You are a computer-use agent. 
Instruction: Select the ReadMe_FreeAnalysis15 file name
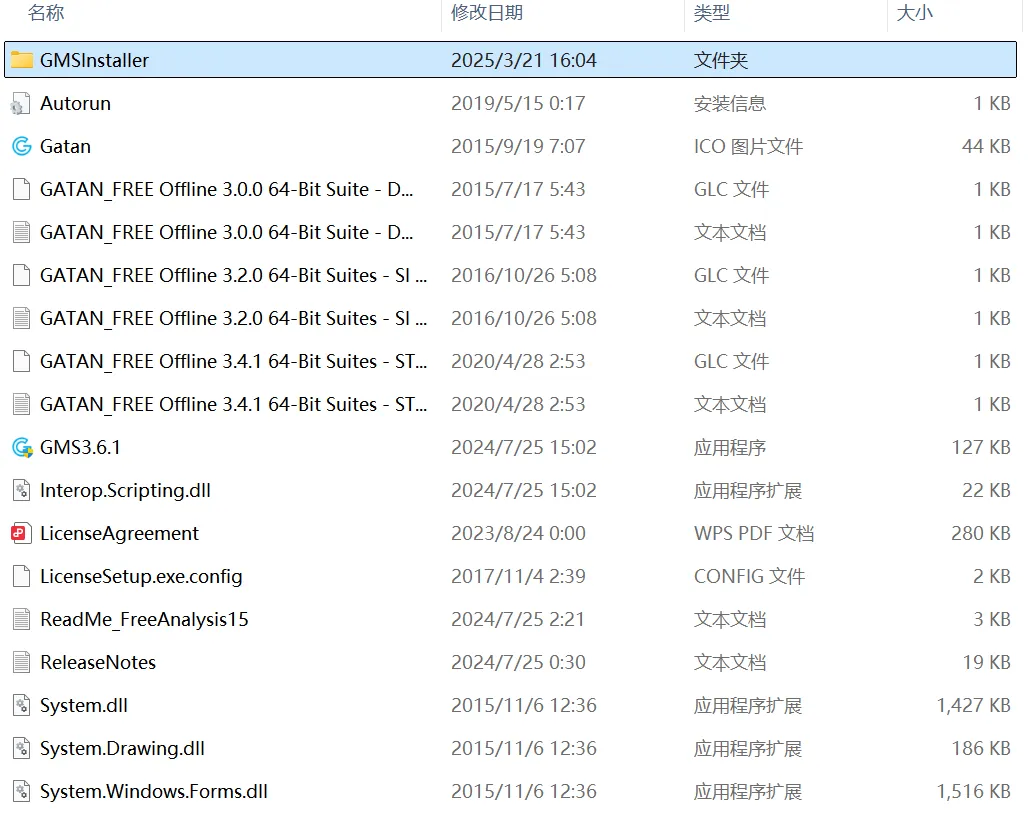144,619
